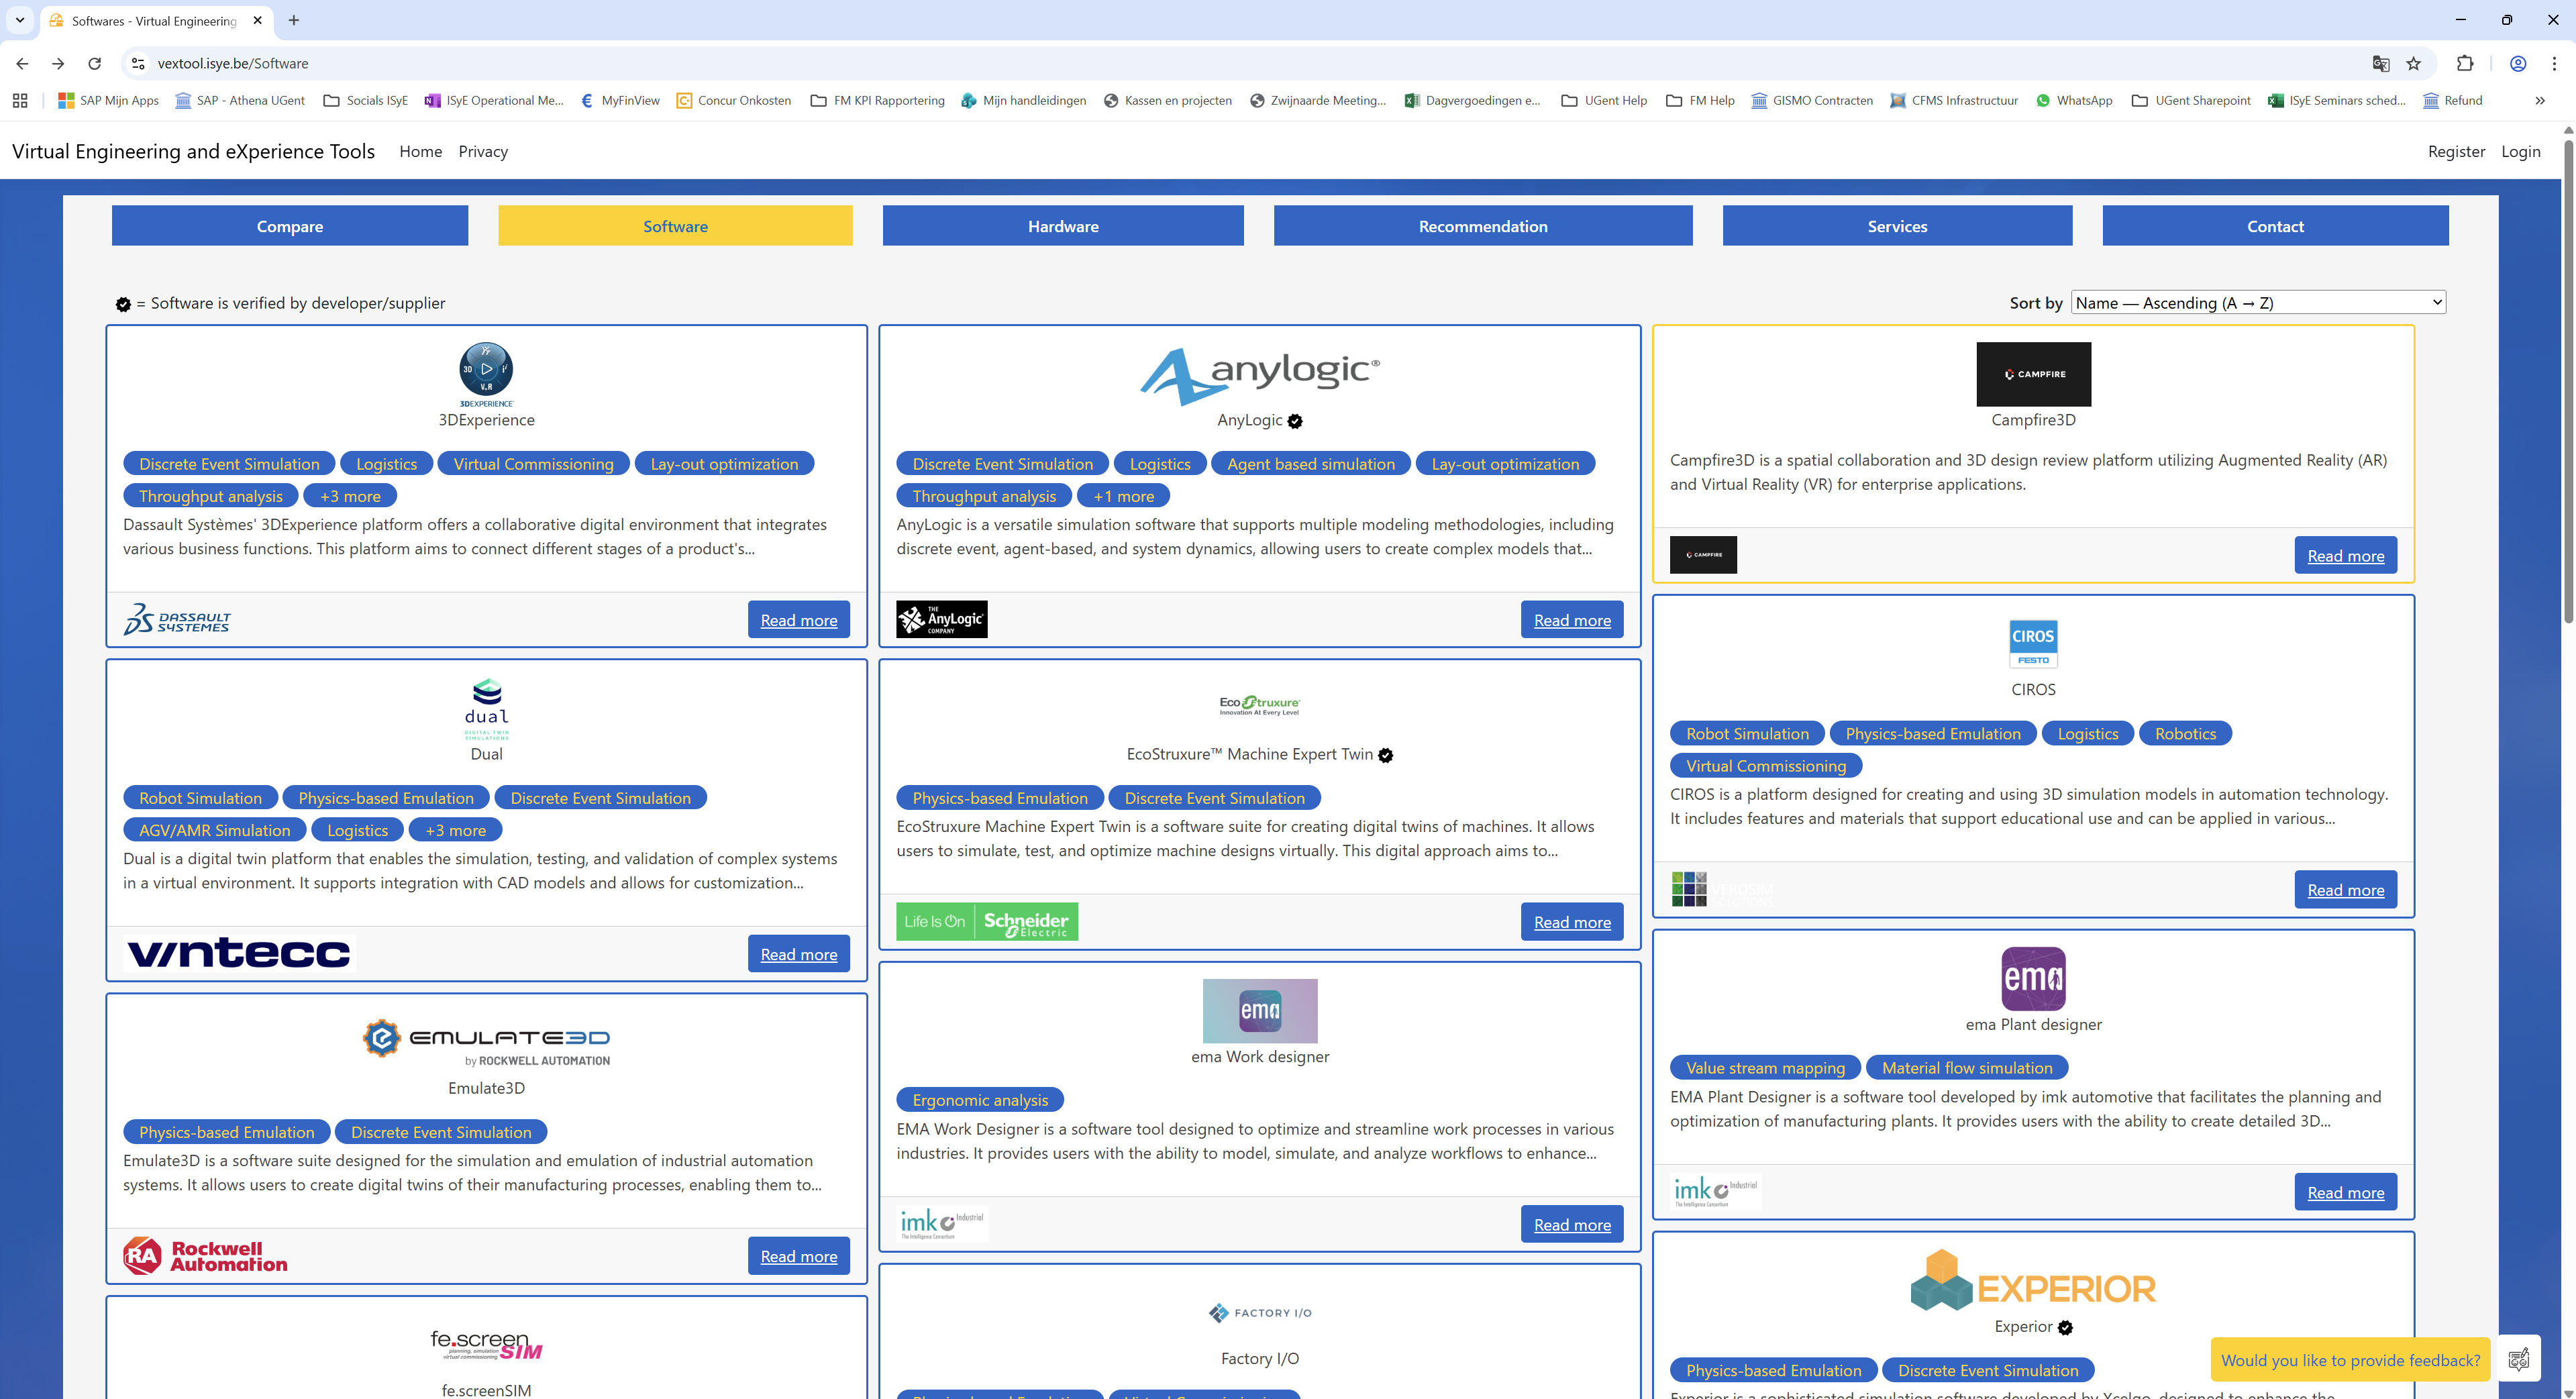
Task: Open the Login page
Action: point(2521,151)
